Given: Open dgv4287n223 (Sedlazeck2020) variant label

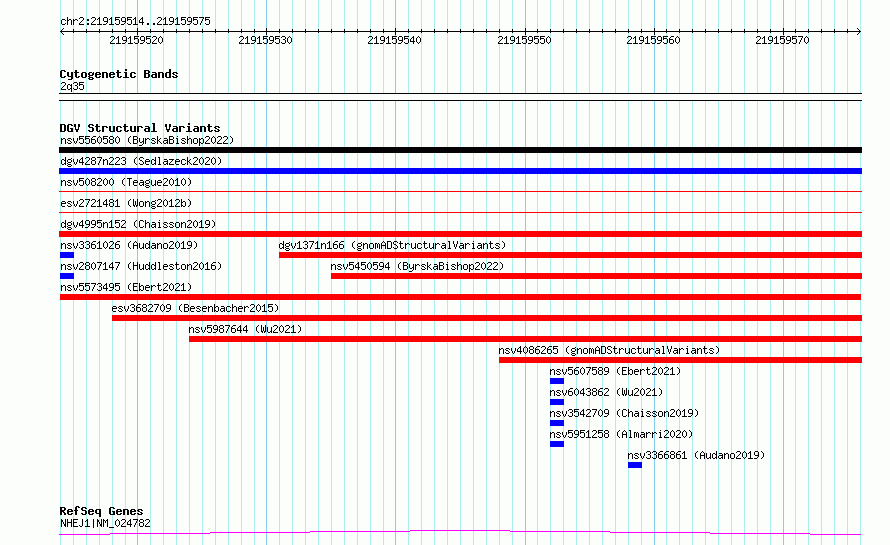Looking at the screenshot, I should pos(141,161).
